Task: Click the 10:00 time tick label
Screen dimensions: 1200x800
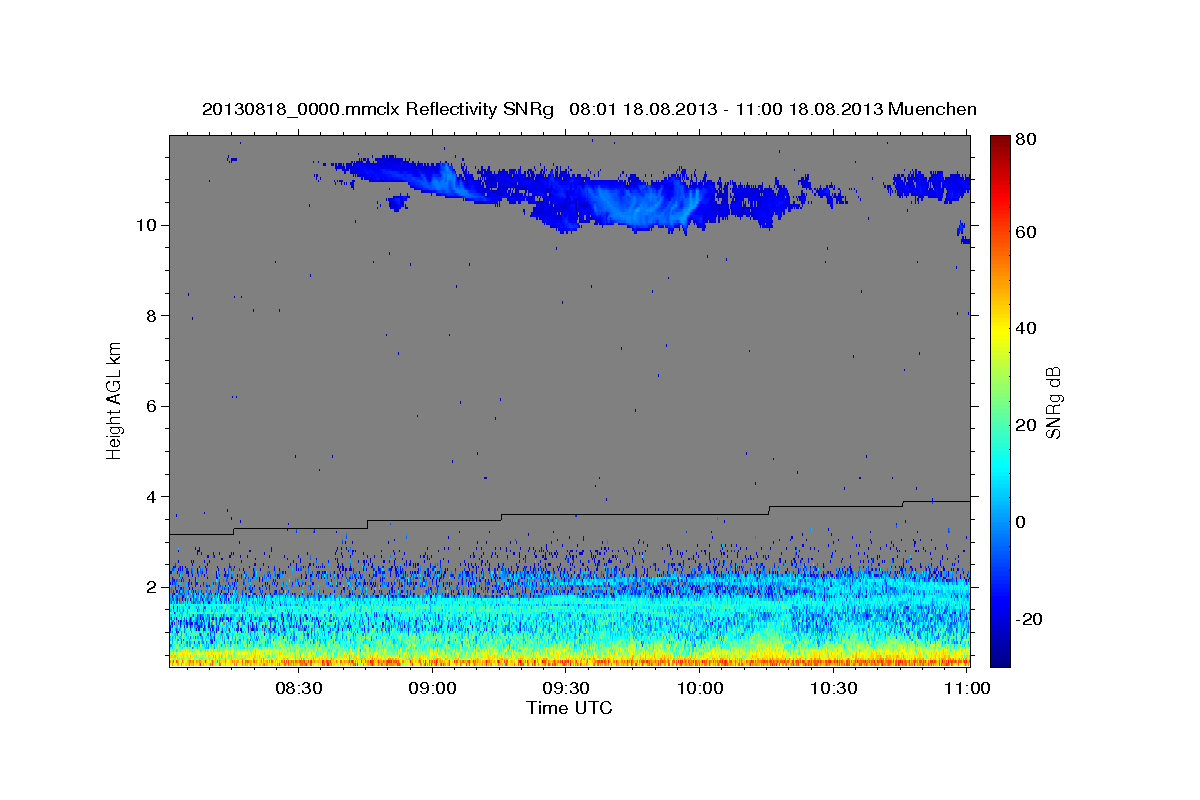Action: coord(700,688)
